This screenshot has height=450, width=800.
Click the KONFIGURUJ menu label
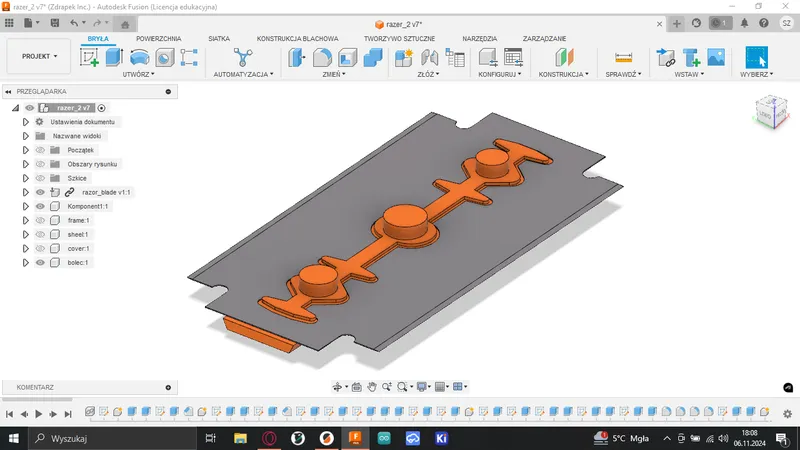coord(498,74)
